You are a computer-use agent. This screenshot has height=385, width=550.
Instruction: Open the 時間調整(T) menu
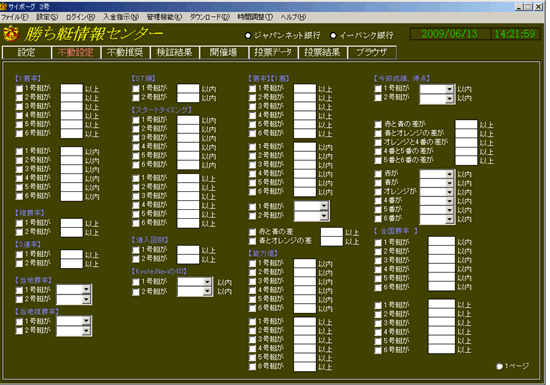(255, 17)
